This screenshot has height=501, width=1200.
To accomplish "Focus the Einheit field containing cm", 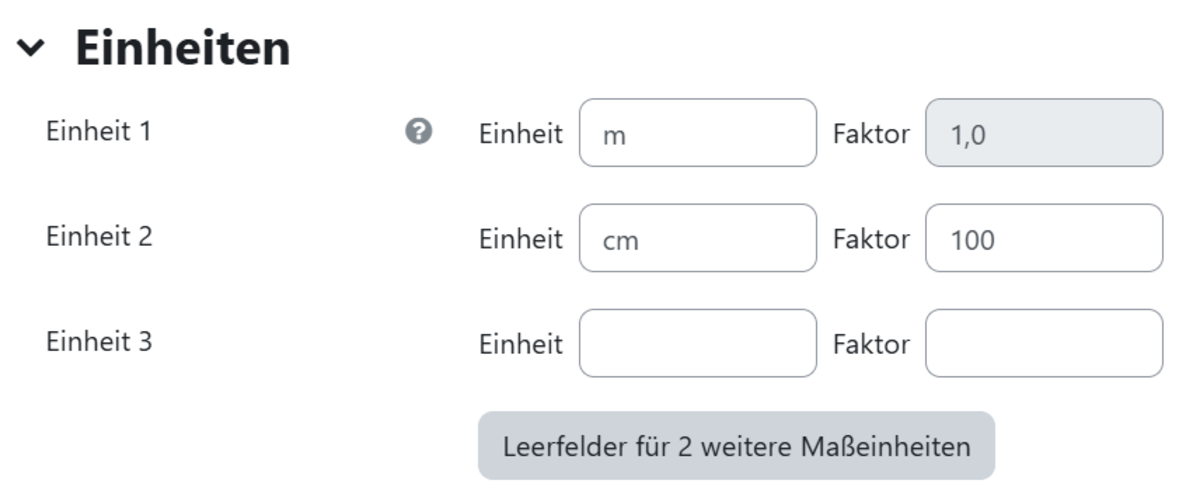I will pyautogui.click(x=697, y=238).
